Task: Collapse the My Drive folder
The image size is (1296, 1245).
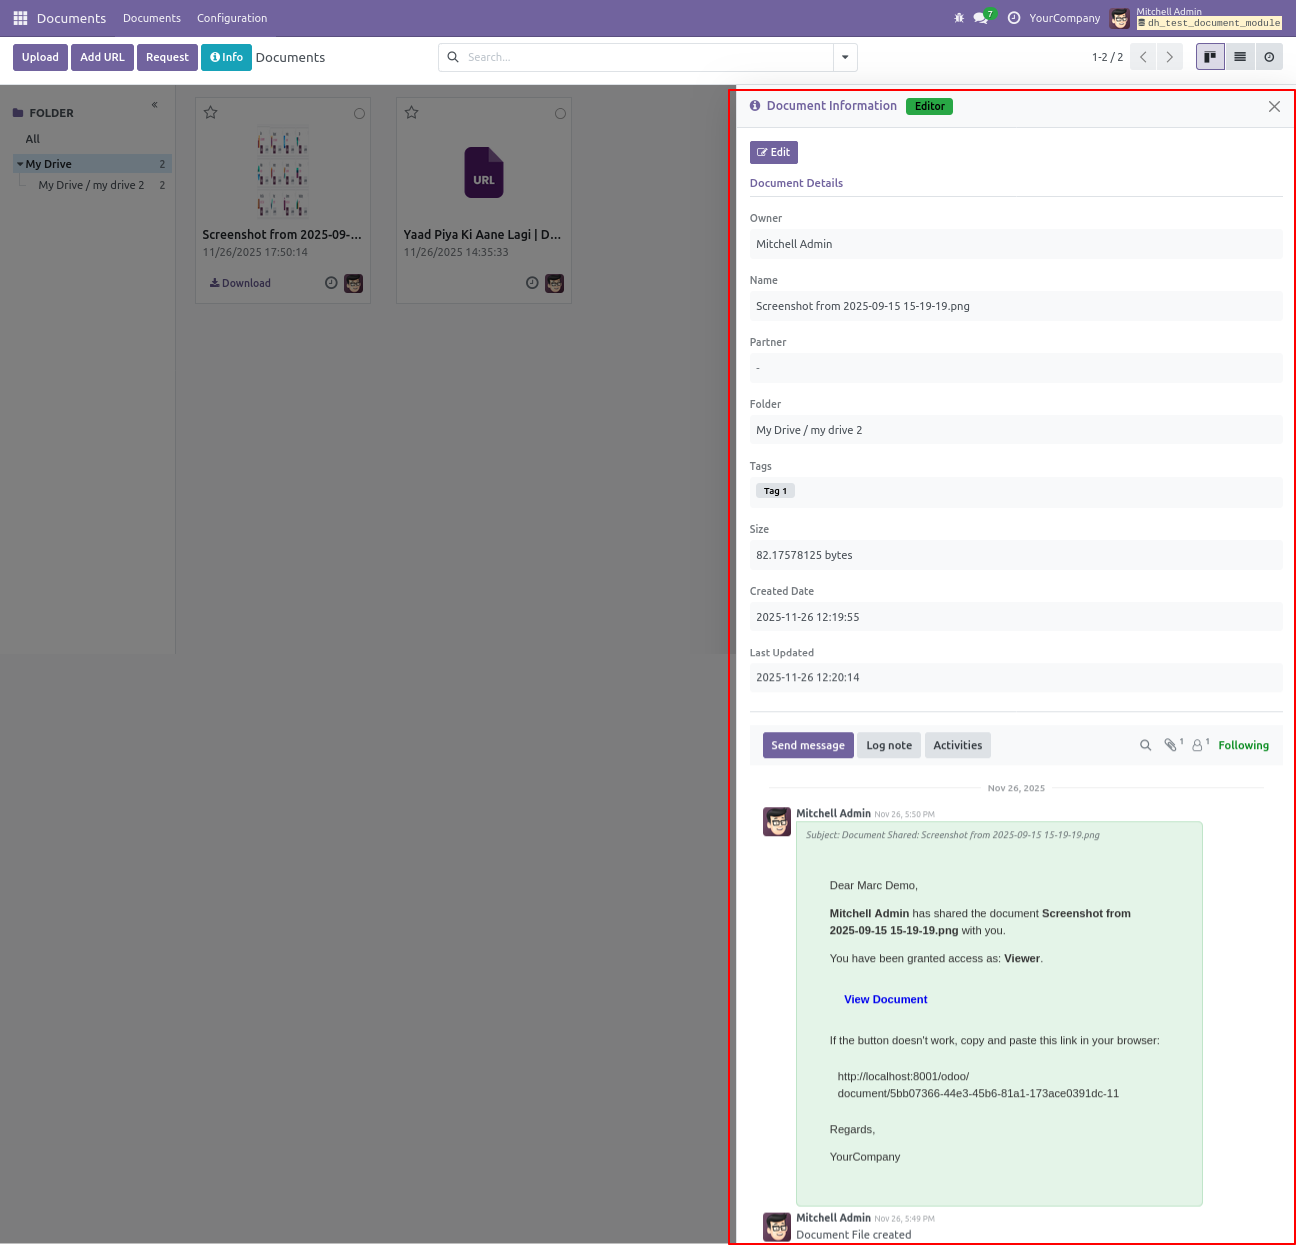Action: [x=20, y=164]
